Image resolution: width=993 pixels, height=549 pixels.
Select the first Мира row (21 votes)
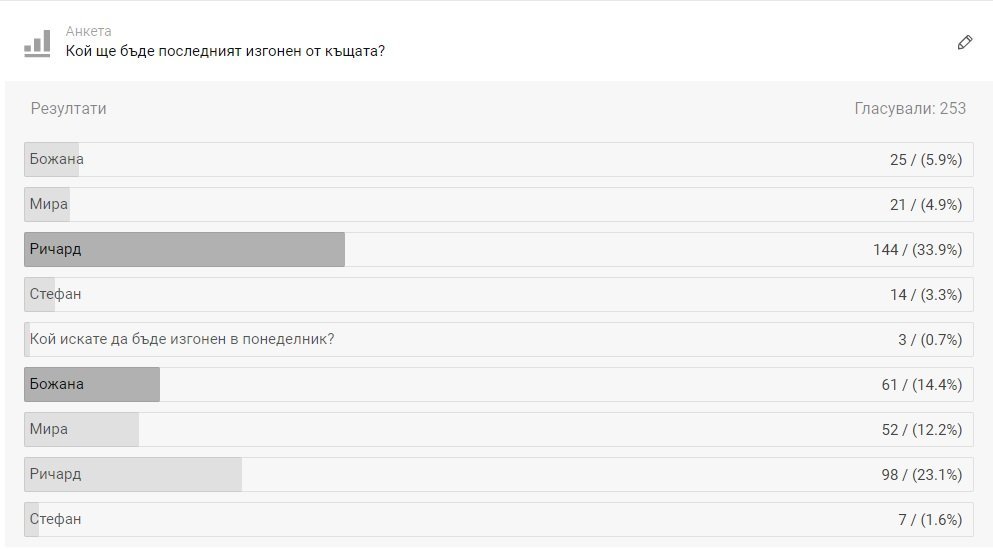coord(498,205)
